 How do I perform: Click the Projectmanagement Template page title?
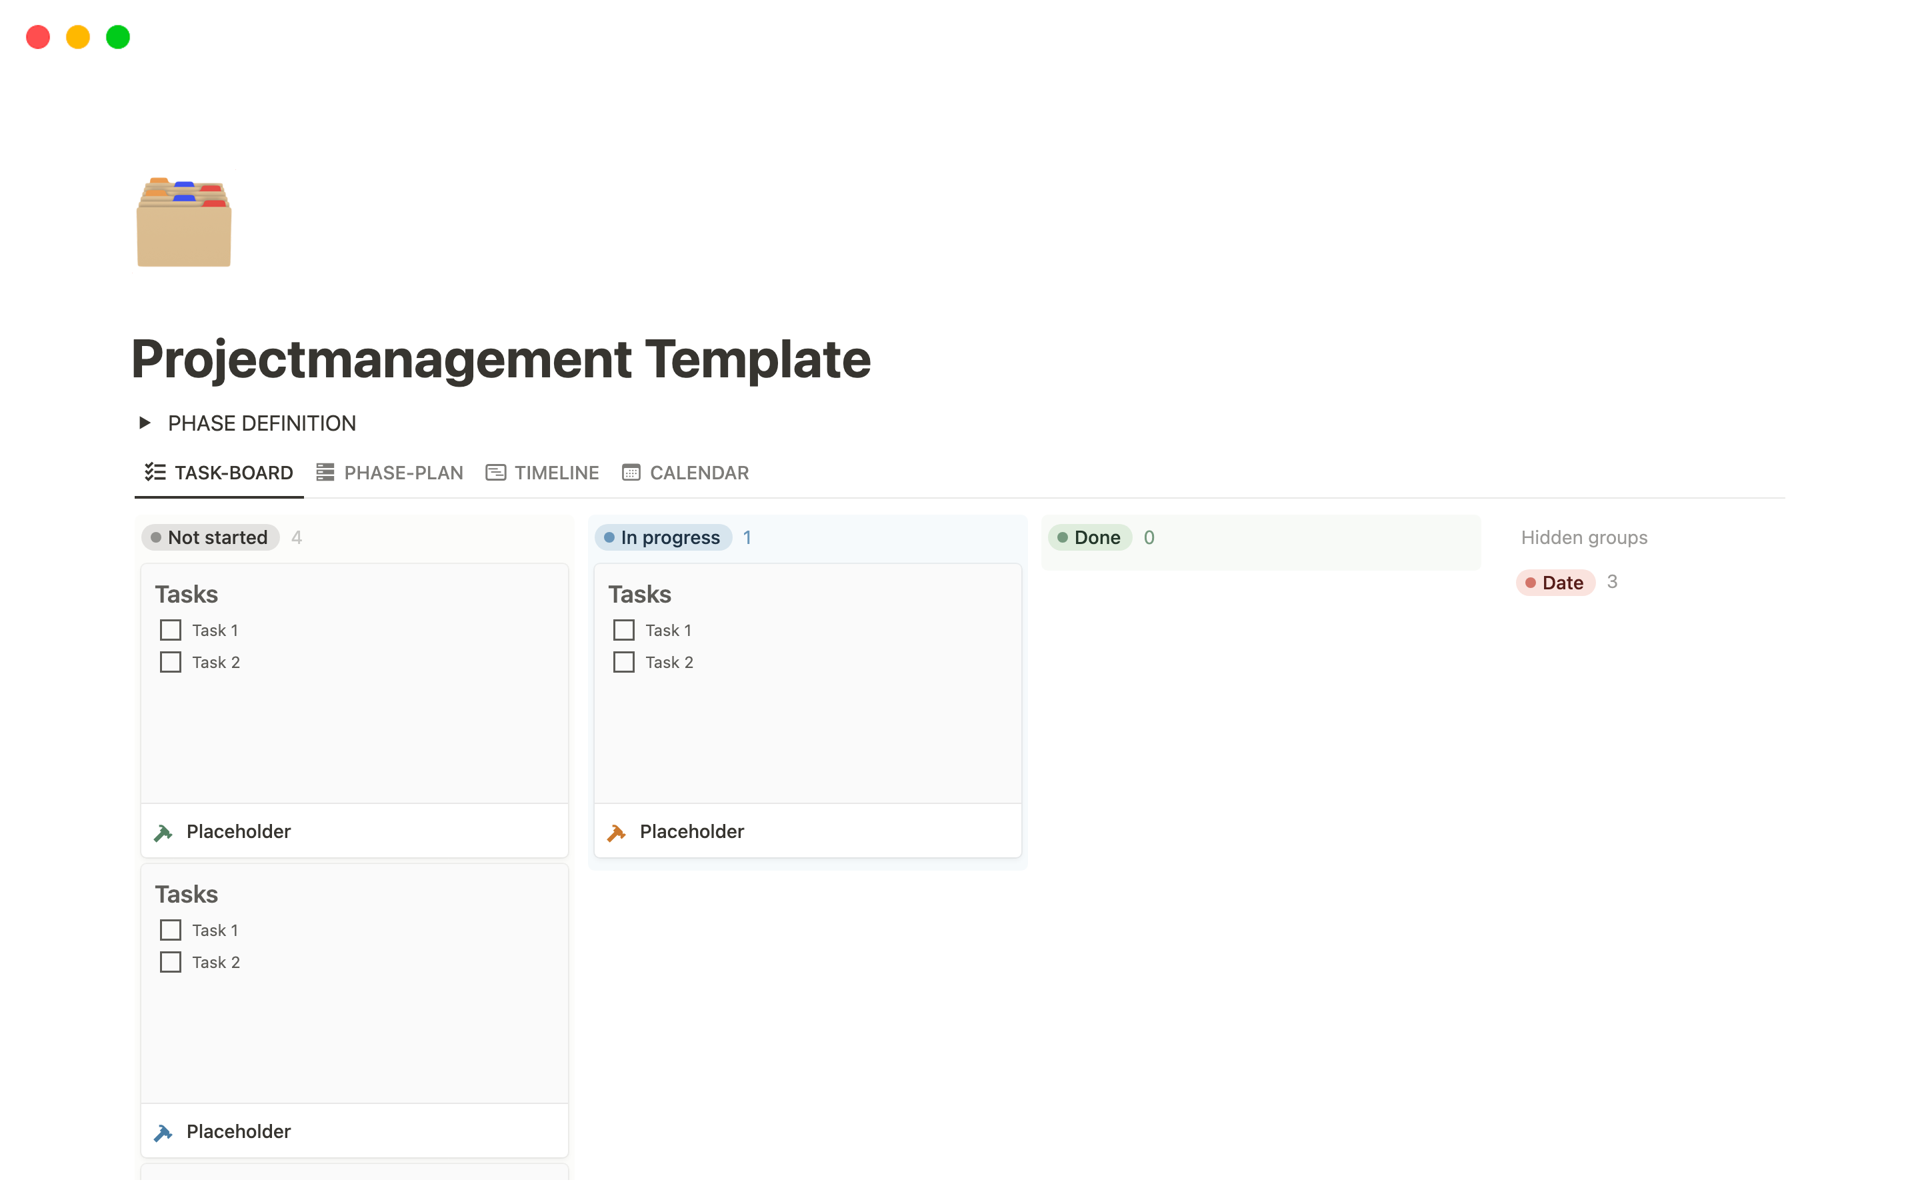point(500,359)
